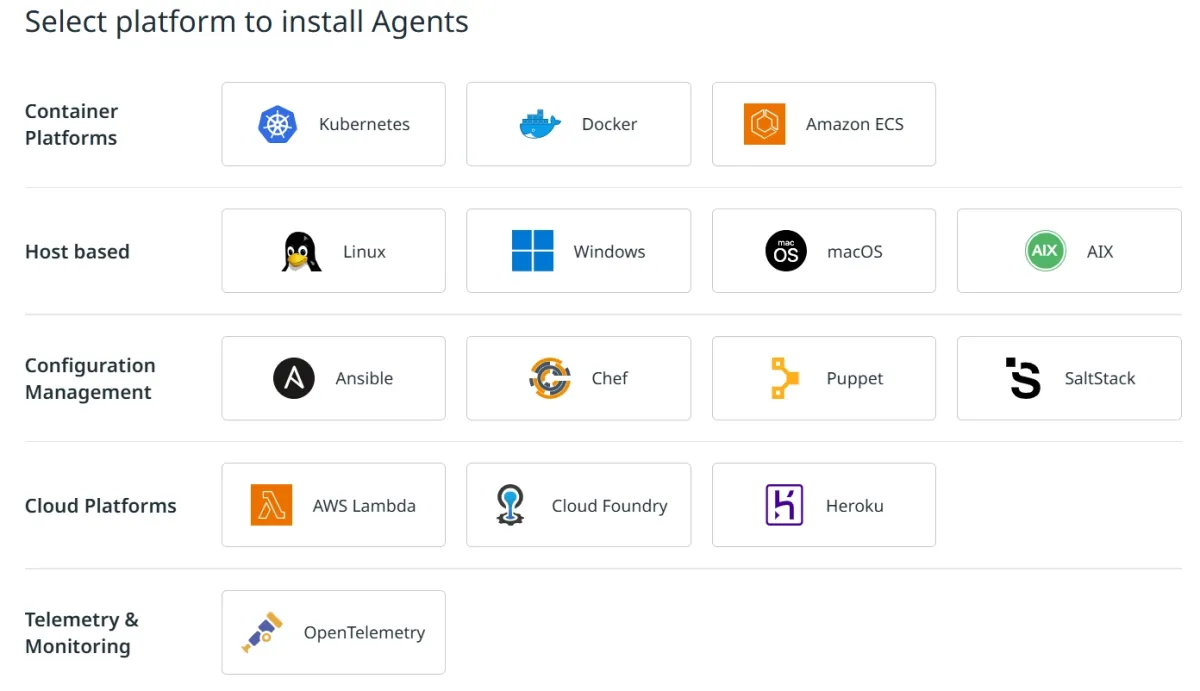The height and width of the screenshot is (691, 1200).
Task: Pick the SaltStack text label
Action: point(1100,378)
